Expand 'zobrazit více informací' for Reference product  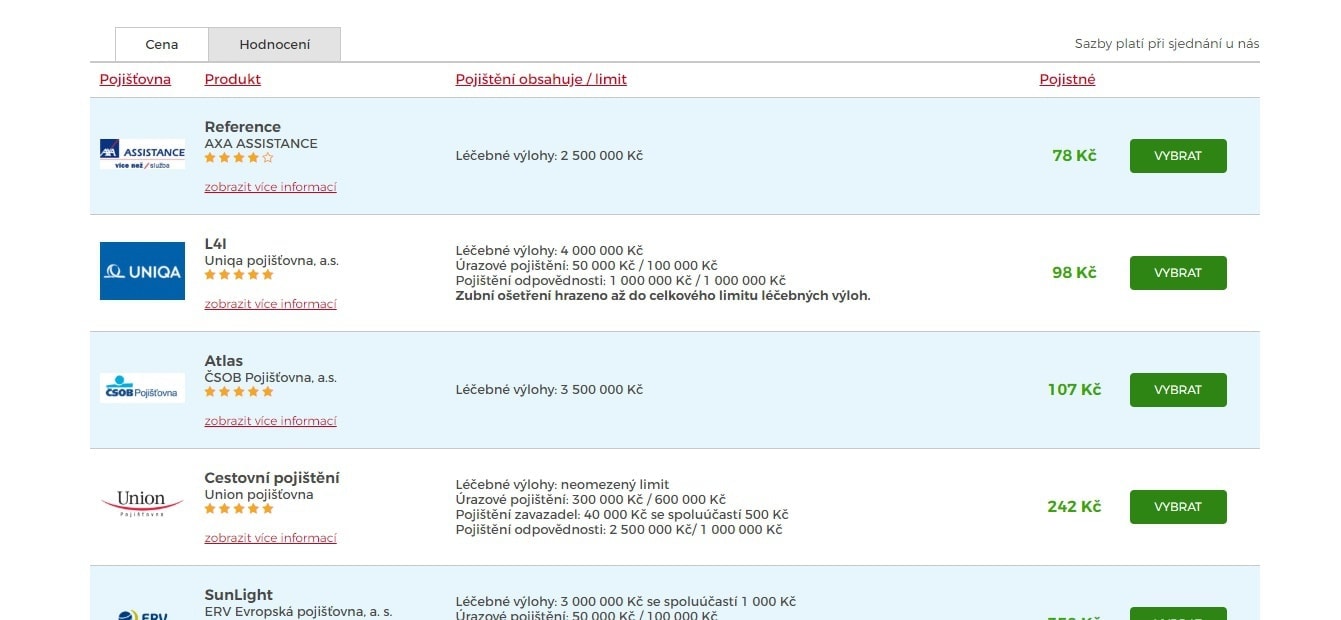click(x=270, y=187)
